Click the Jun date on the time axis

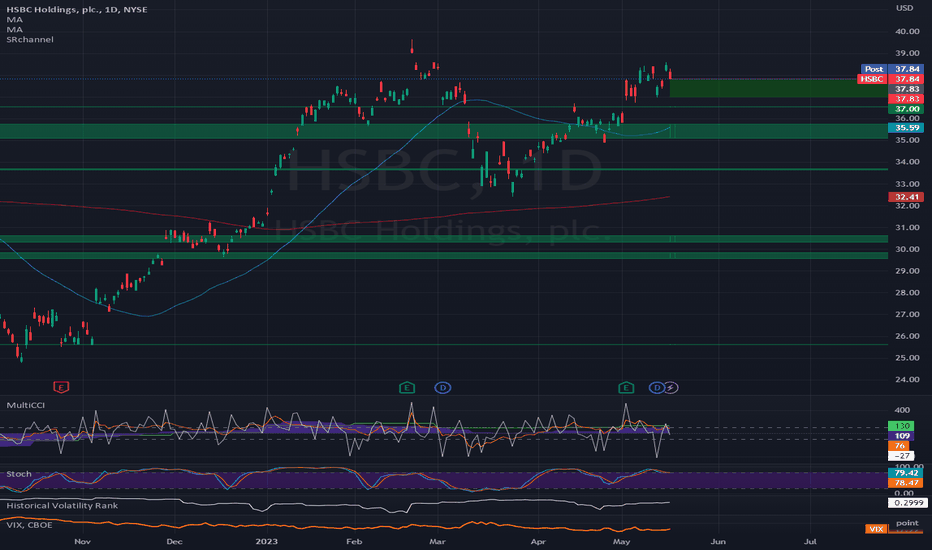coord(718,542)
